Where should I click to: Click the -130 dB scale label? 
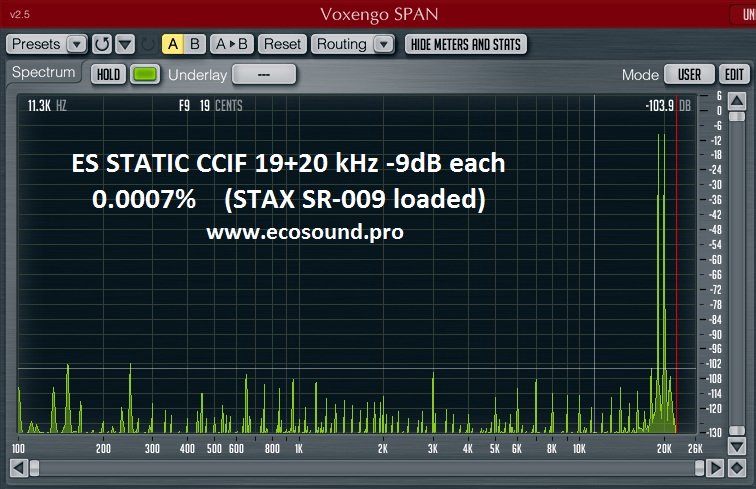(x=715, y=433)
